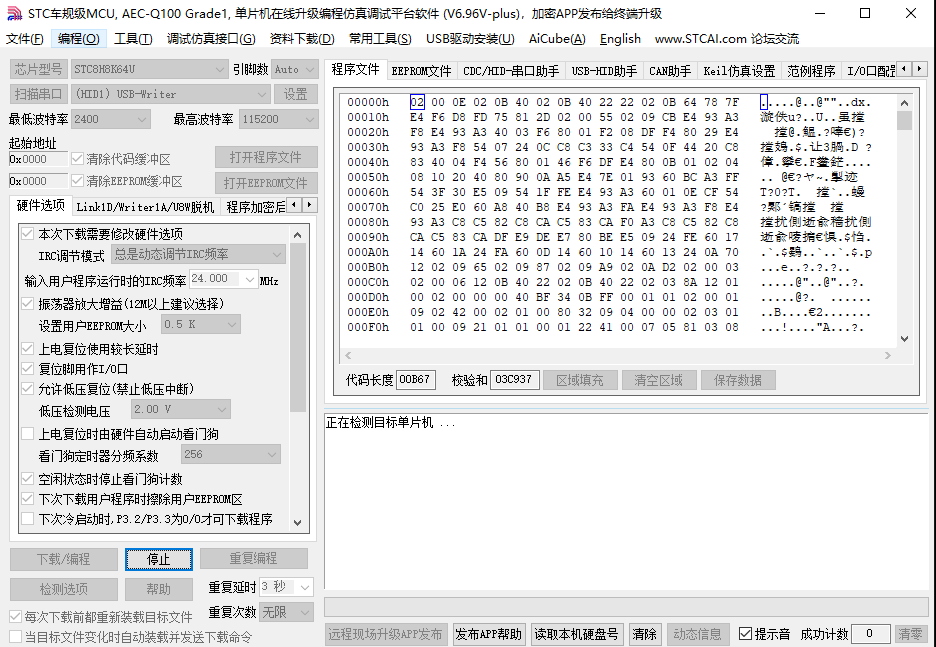The height and width of the screenshot is (647, 936).
Task: Toggle 振荡器放大增益 checkbox
Action: point(27,304)
